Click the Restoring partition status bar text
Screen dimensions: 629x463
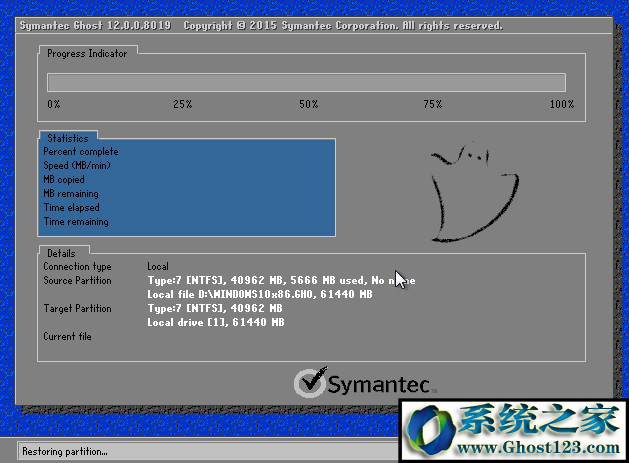65,452
